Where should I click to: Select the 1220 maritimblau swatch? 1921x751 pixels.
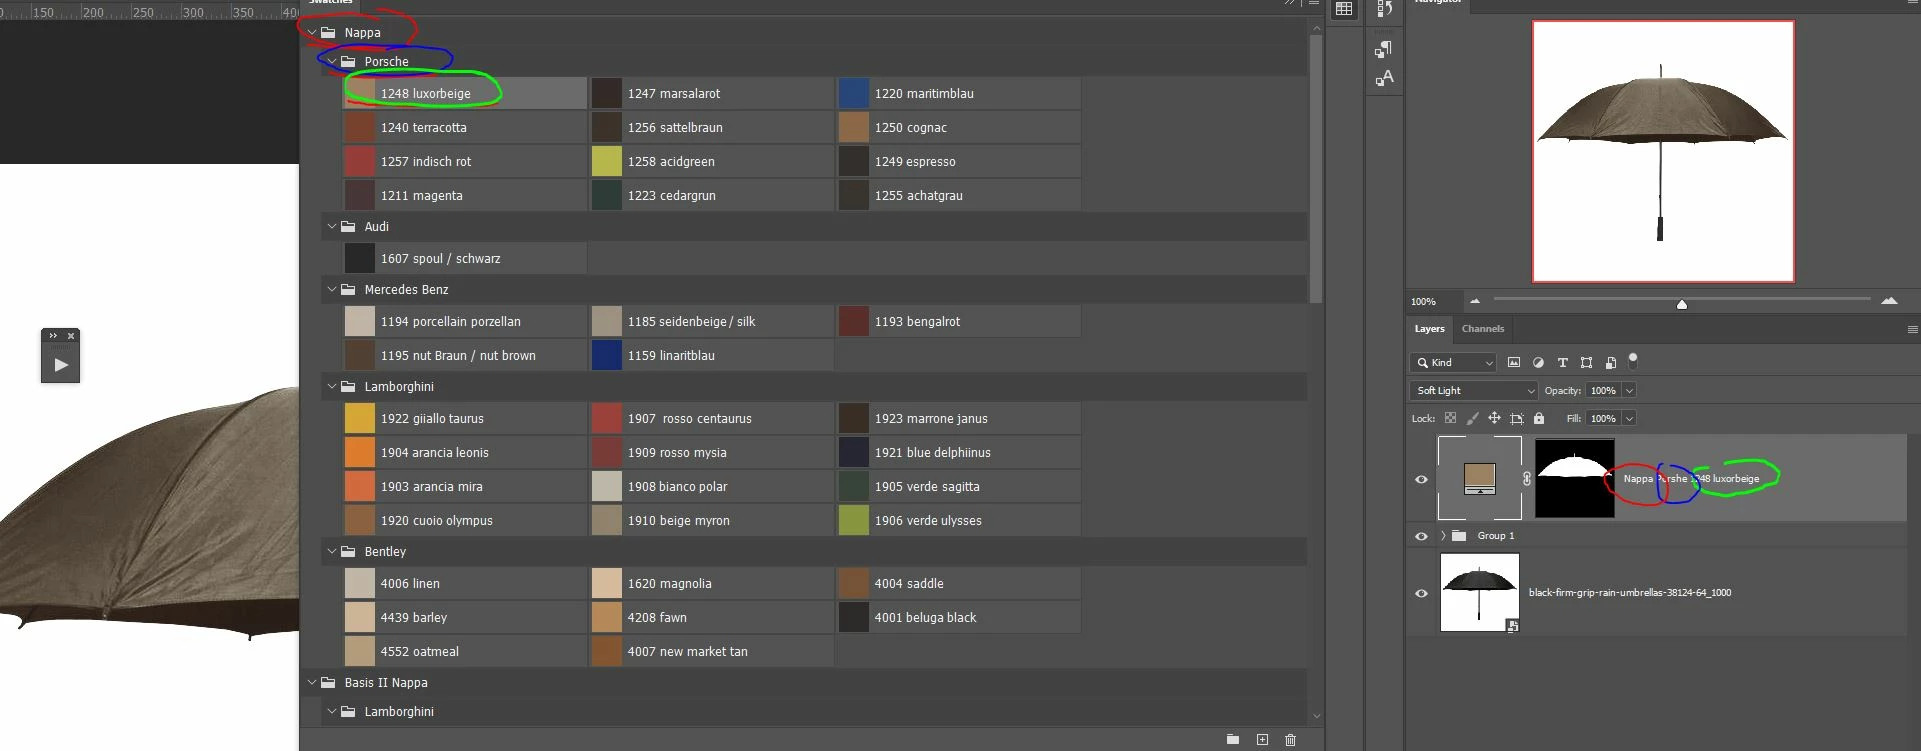(x=960, y=93)
